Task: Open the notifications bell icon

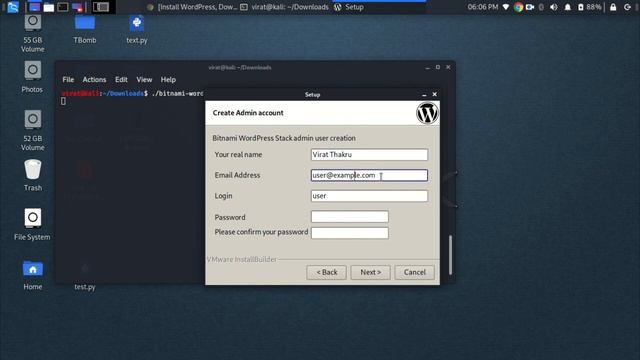Action: [x=567, y=7]
